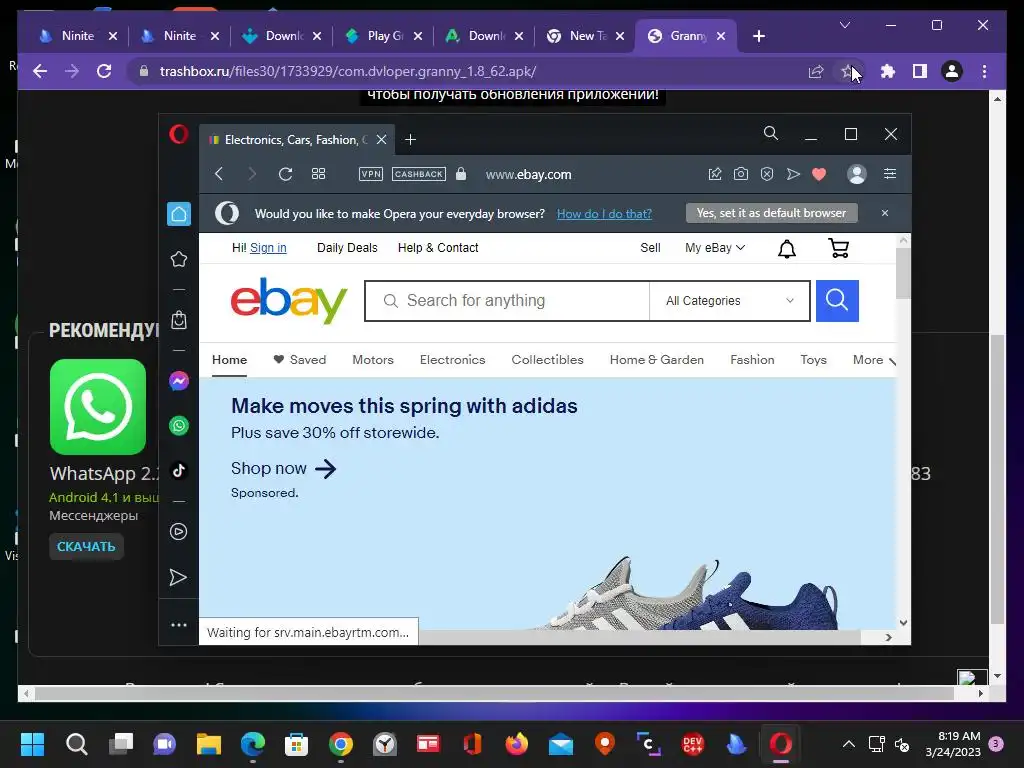Image resolution: width=1024 pixels, height=768 pixels.
Task: Open Opera sidebar three-dots setup
Action: (x=179, y=625)
